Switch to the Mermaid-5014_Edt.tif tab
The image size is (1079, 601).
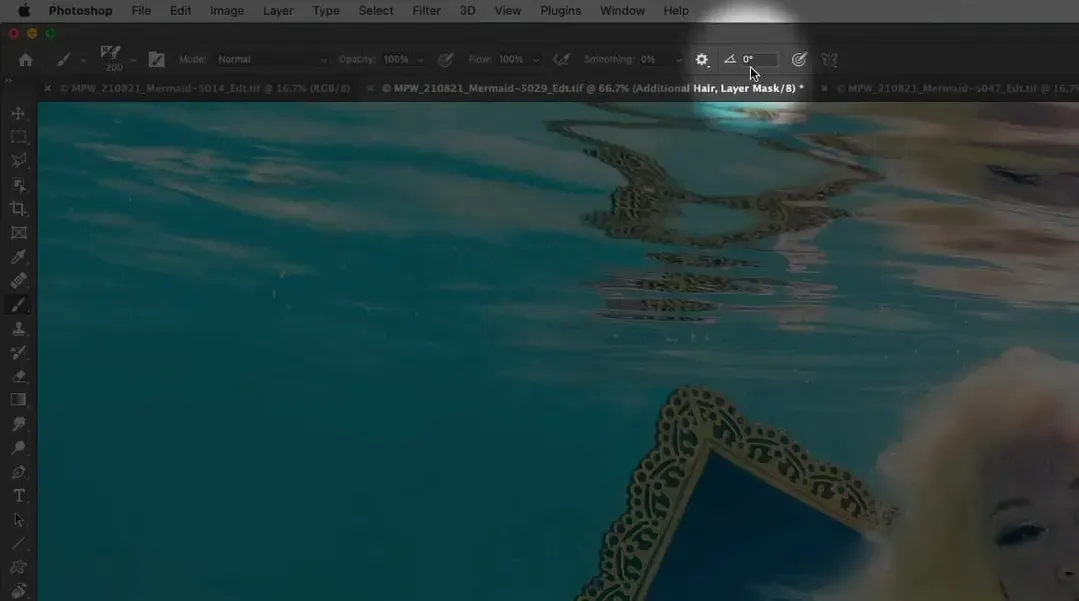[x=204, y=89]
